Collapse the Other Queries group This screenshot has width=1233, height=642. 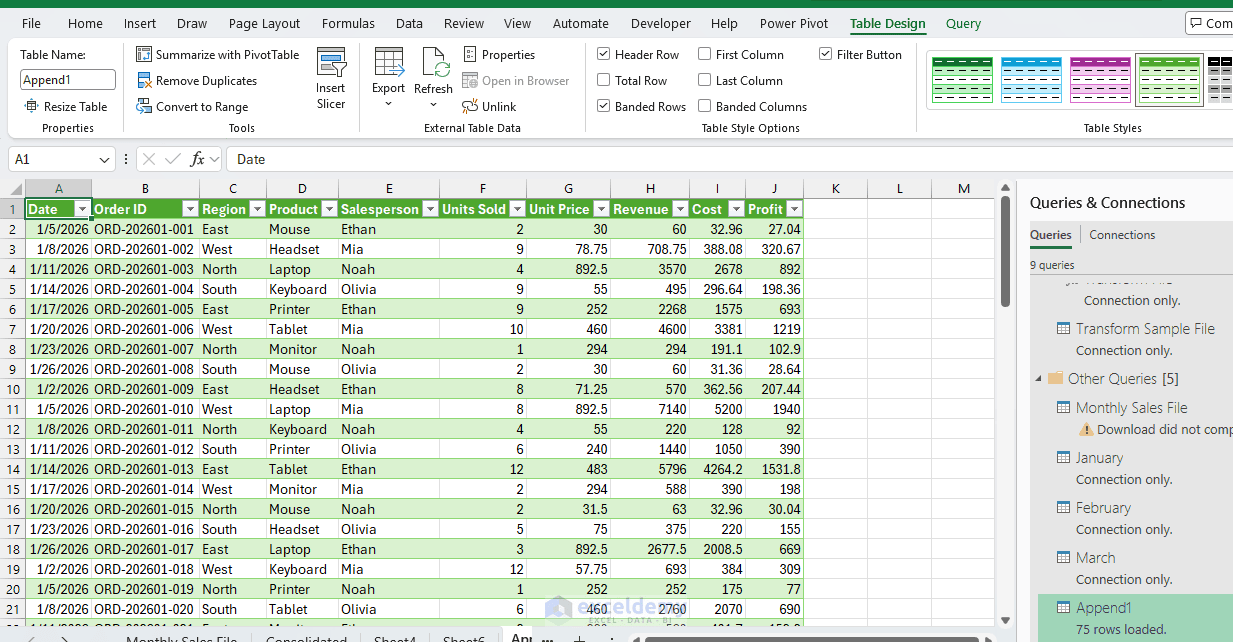coord(1037,379)
